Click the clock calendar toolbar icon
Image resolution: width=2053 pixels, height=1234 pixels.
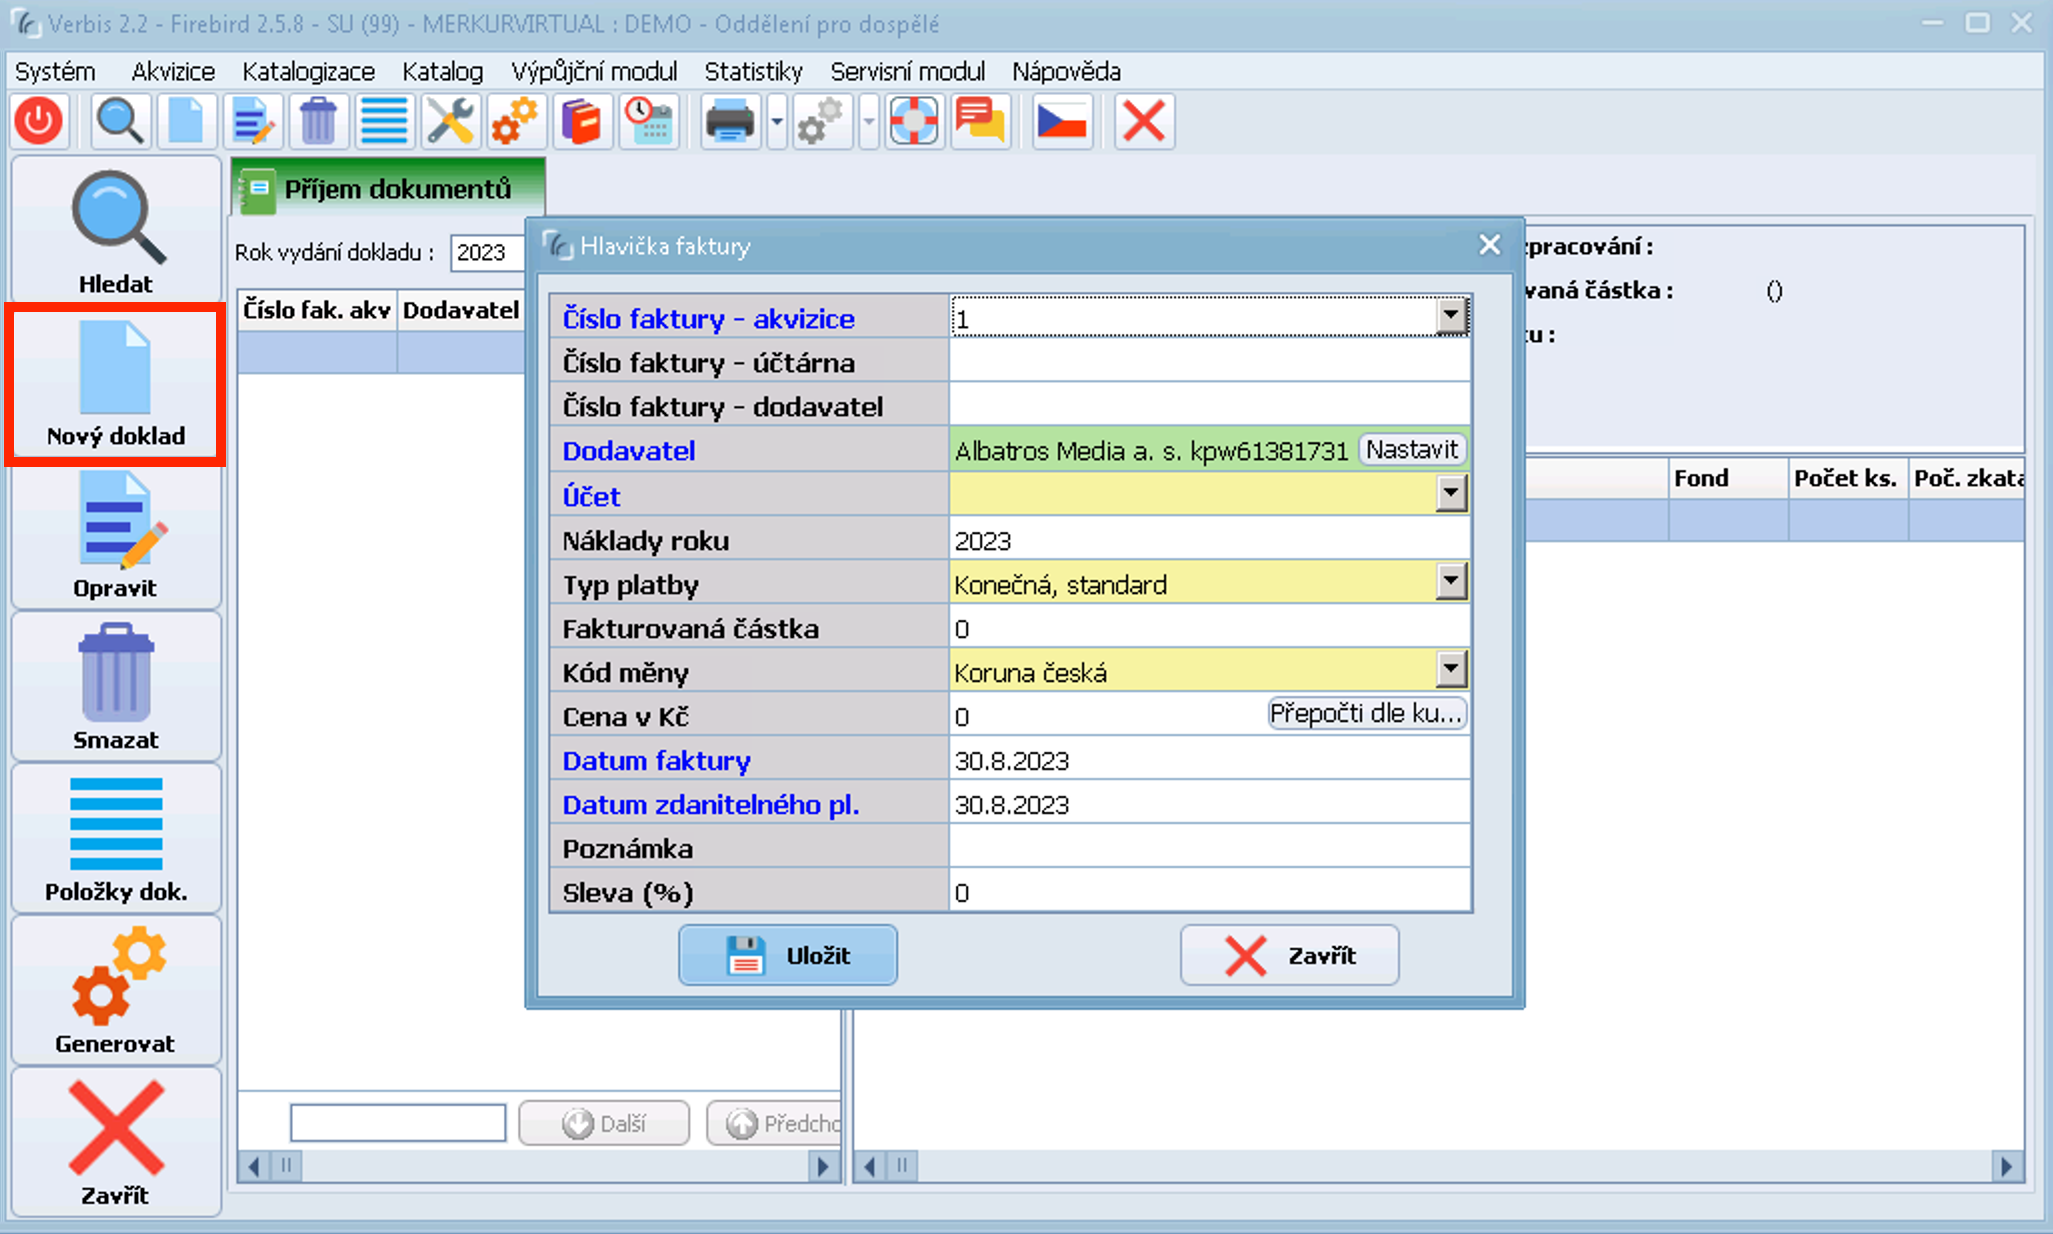pos(648,122)
